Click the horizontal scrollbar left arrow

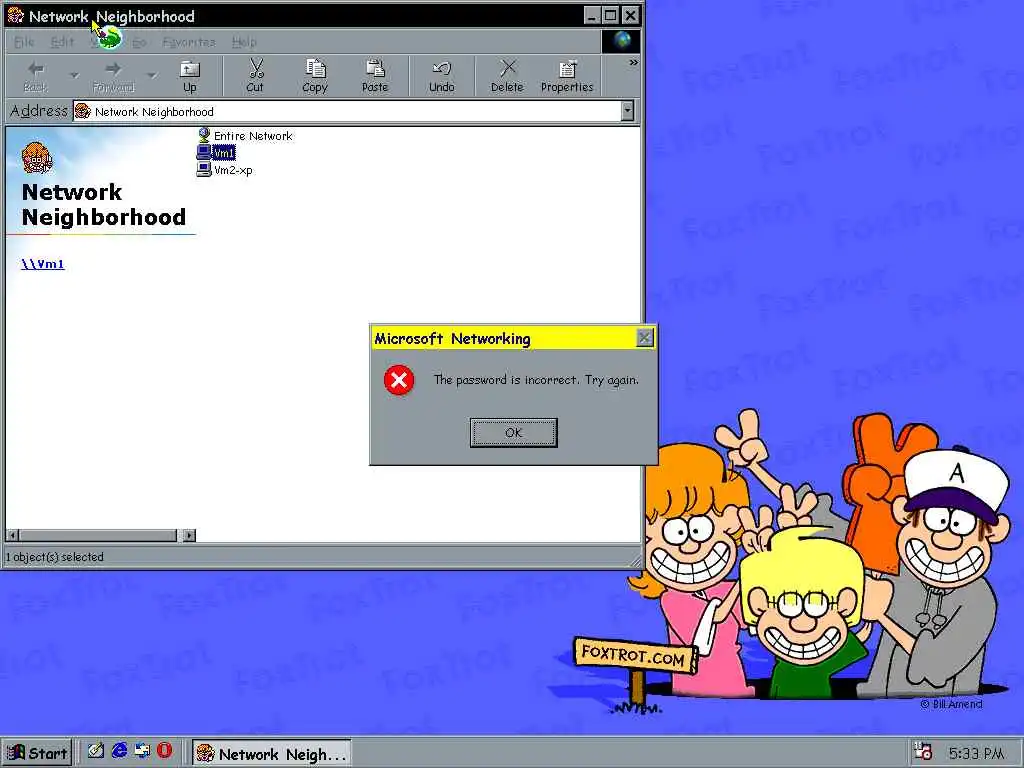pyautogui.click(x=12, y=536)
